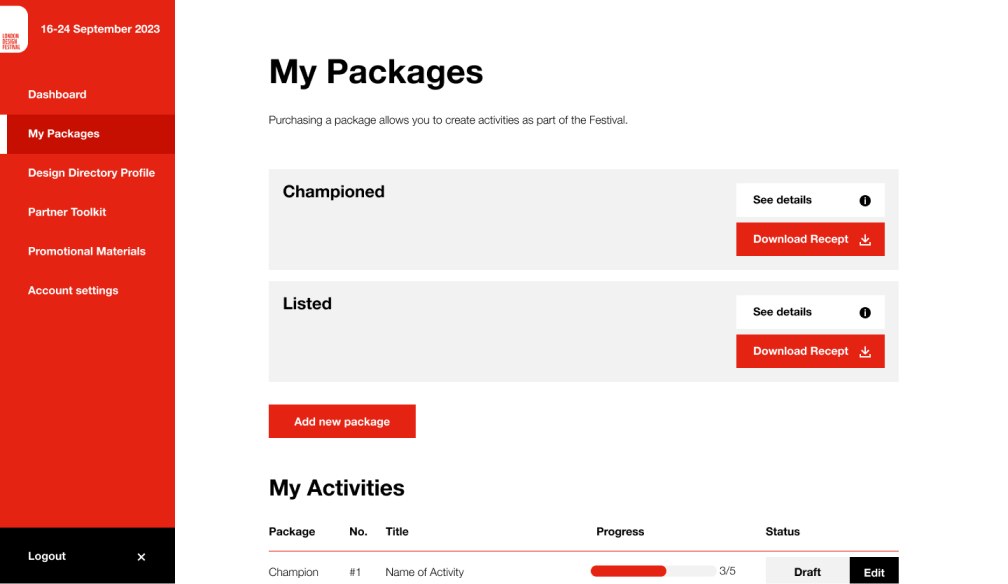Click the 3/5 progress bar
The height and width of the screenshot is (584, 1008).
point(653,570)
